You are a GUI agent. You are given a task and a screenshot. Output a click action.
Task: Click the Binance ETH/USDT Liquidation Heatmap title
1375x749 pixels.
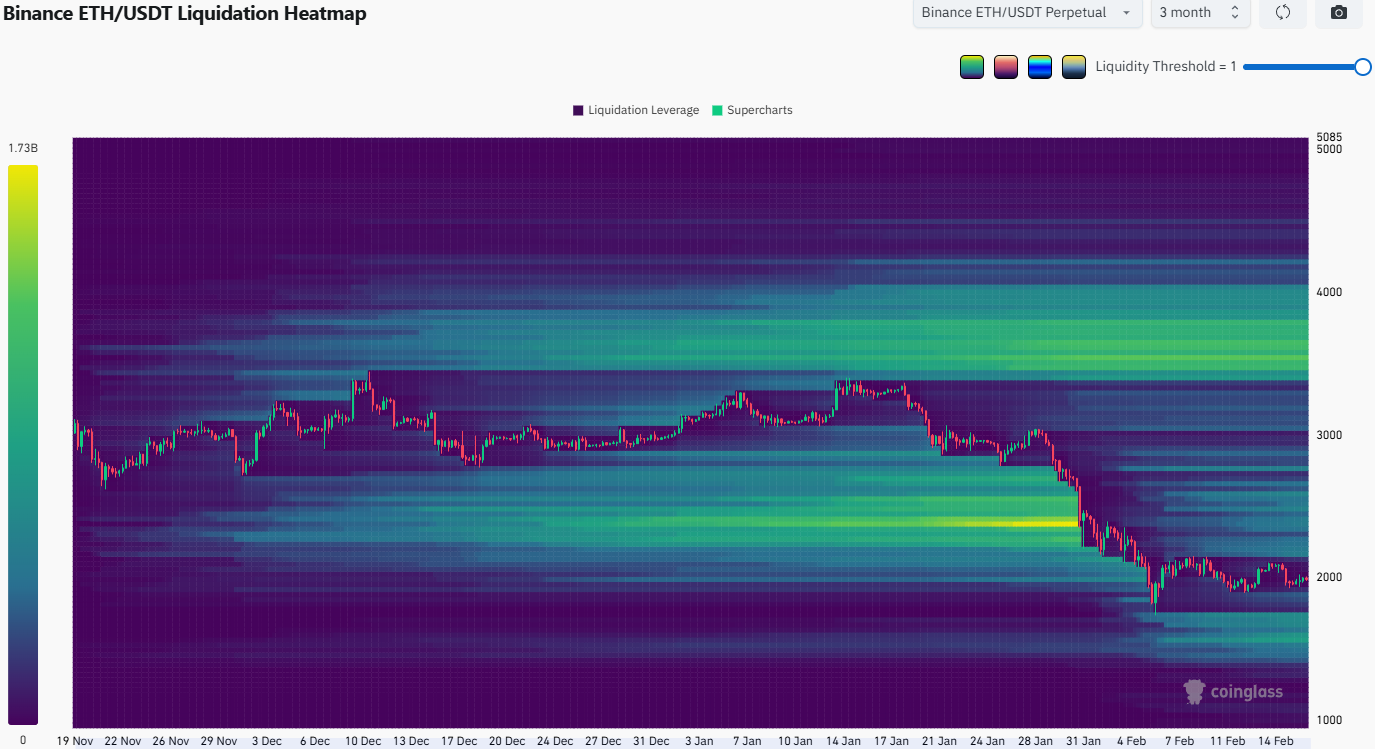pyautogui.click(x=185, y=14)
